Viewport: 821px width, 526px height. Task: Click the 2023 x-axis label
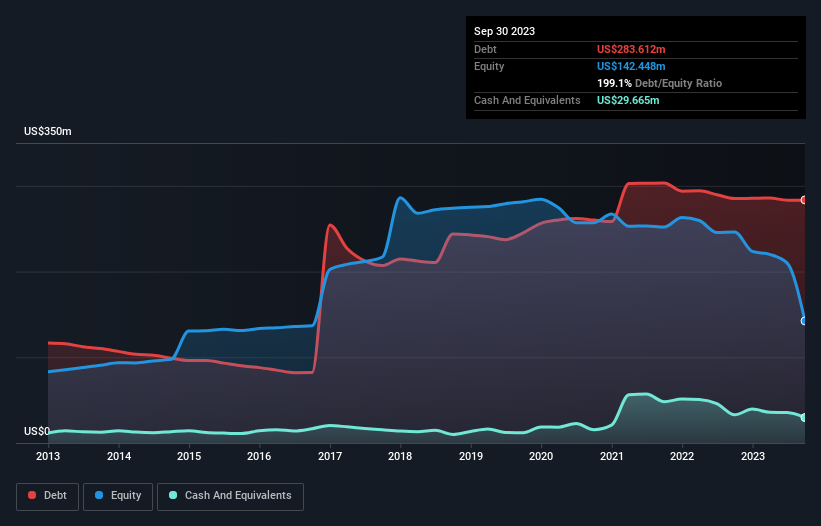[752, 456]
